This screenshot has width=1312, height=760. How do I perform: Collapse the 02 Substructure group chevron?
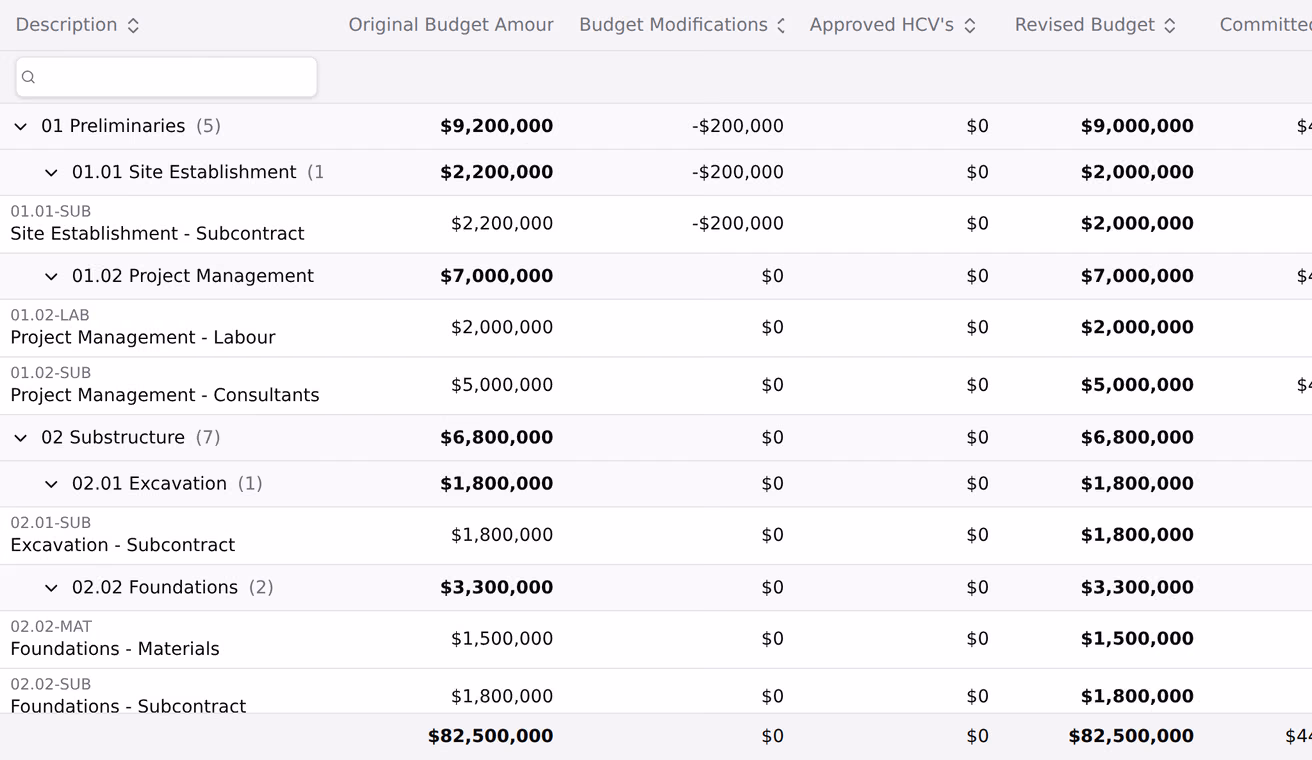coord(20,438)
